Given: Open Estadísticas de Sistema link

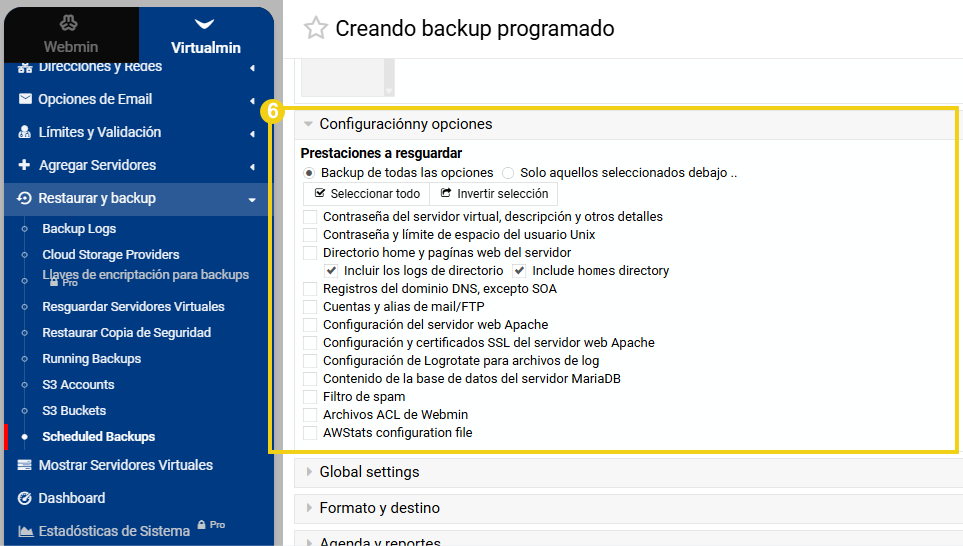Looking at the screenshot, I should point(114,531).
